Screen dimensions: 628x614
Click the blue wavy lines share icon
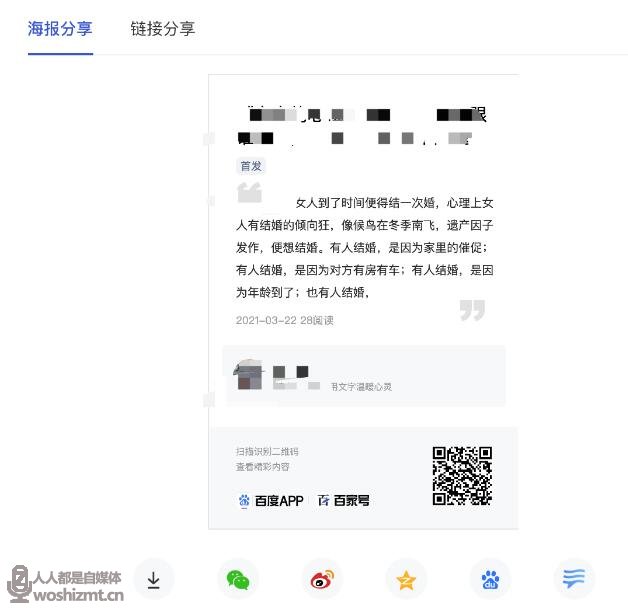coord(574,579)
